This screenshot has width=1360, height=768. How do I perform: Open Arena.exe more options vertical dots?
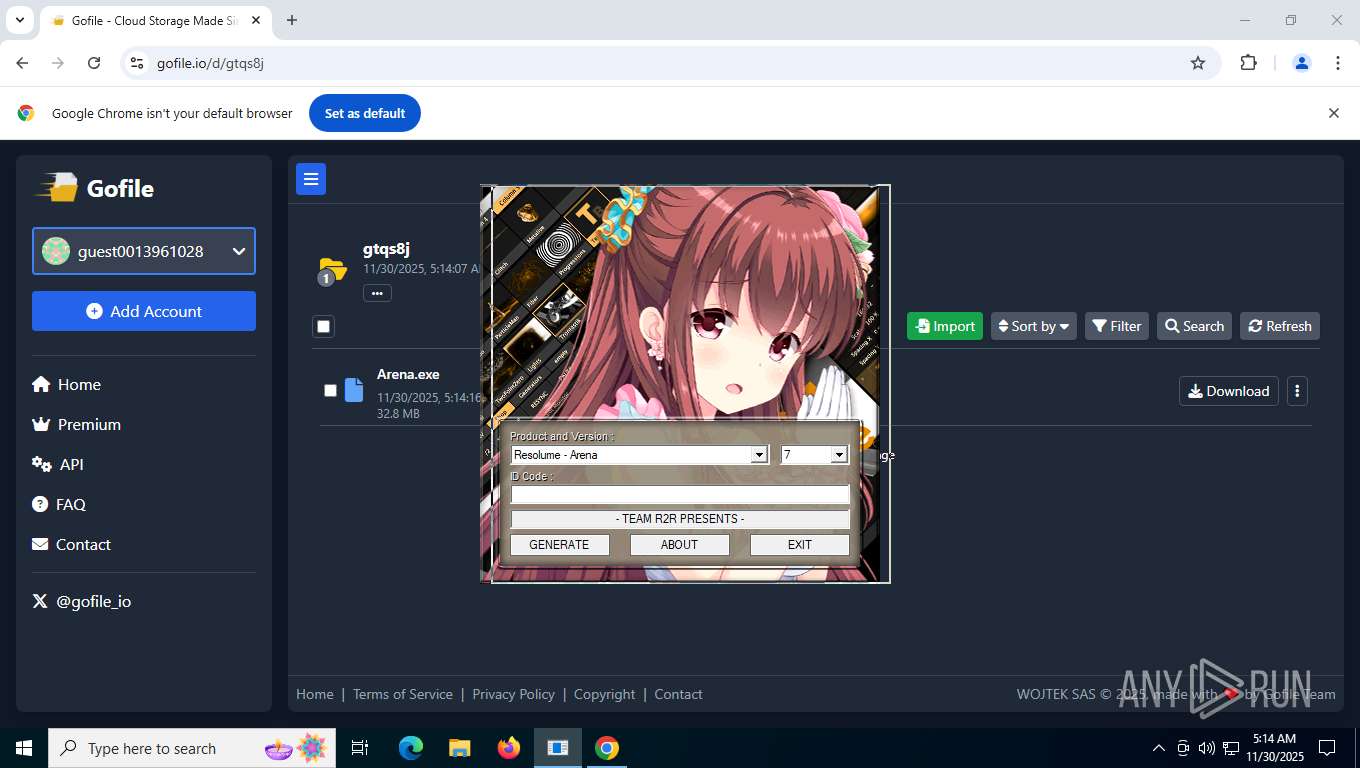[1297, 391]
